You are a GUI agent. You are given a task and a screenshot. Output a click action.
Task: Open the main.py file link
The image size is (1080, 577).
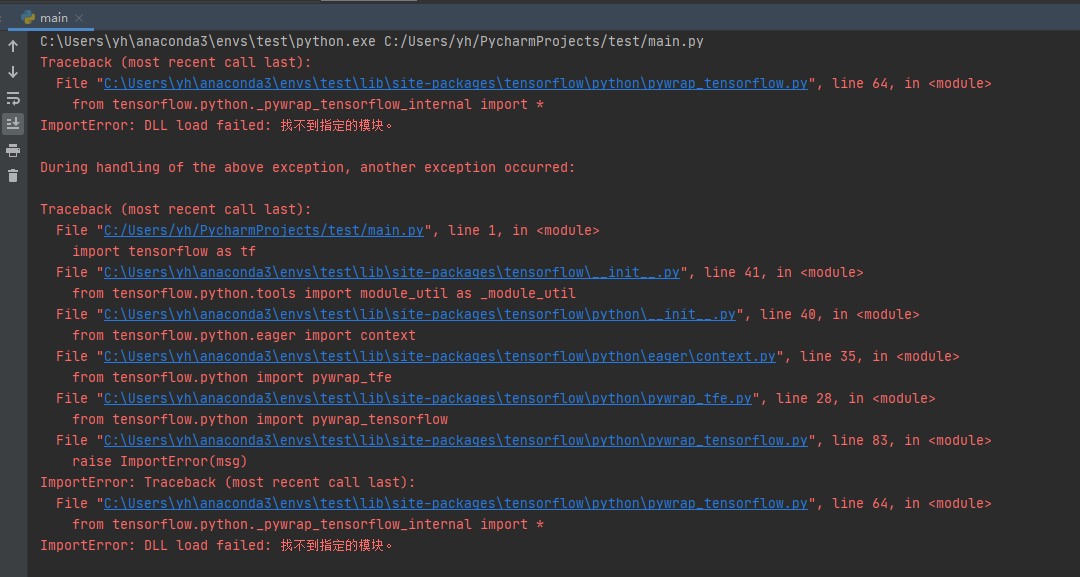pyautogui.click(x=264, y=231)
